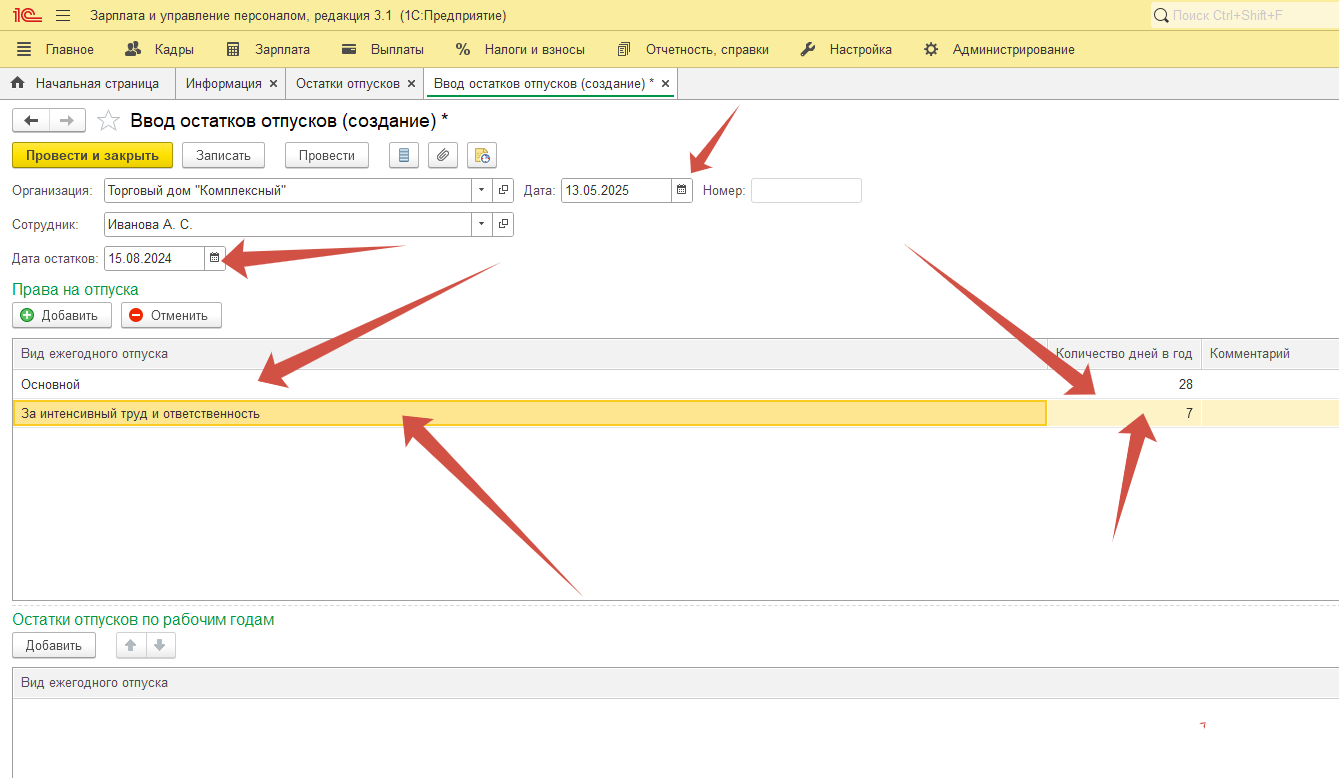1339x778 pixels.
Task: Switch to the Остатки отпусков tab
Action: [347, 84]
